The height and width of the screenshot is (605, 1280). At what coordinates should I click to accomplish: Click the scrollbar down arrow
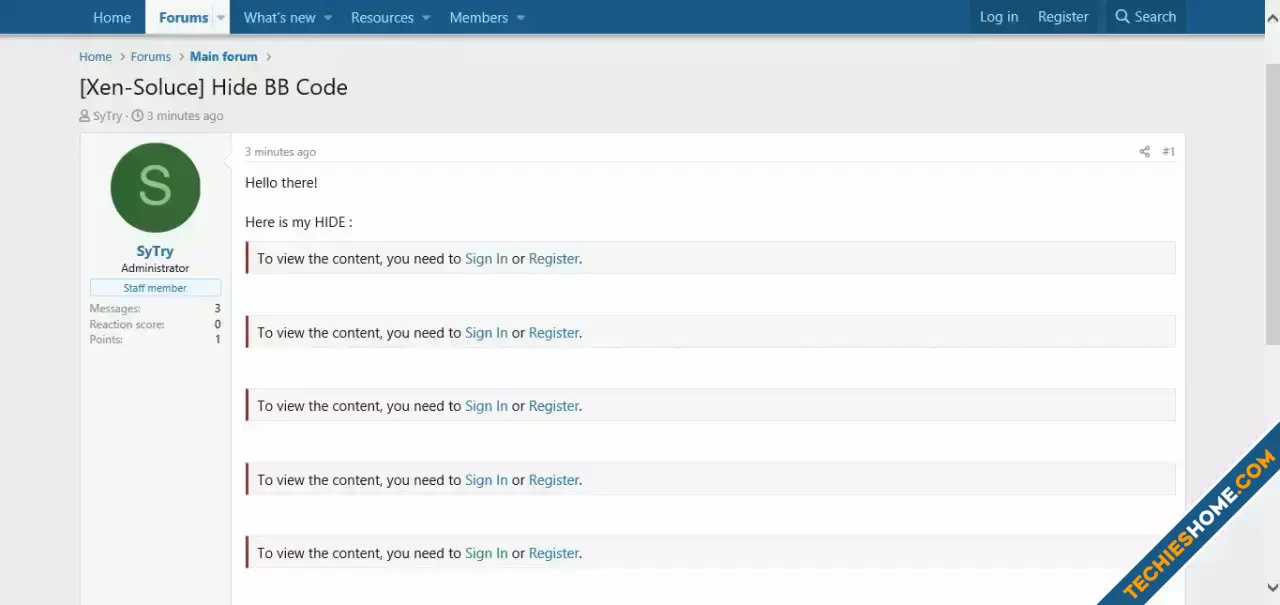(1272, 588)
